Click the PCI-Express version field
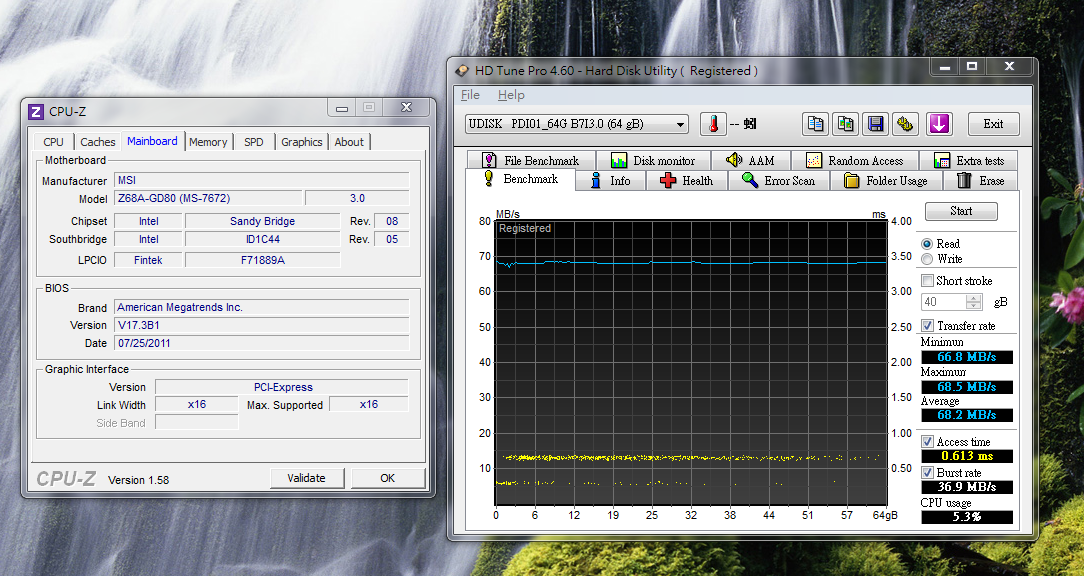This screenshot has height=576, width=1084. (x=282, y=387)
